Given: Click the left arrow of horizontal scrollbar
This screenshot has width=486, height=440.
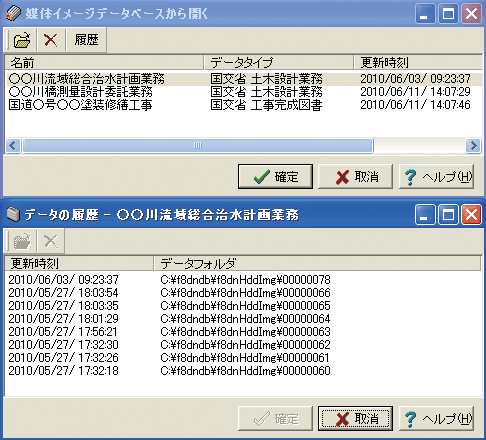Looking at the screenshot, I should [13, 146].
